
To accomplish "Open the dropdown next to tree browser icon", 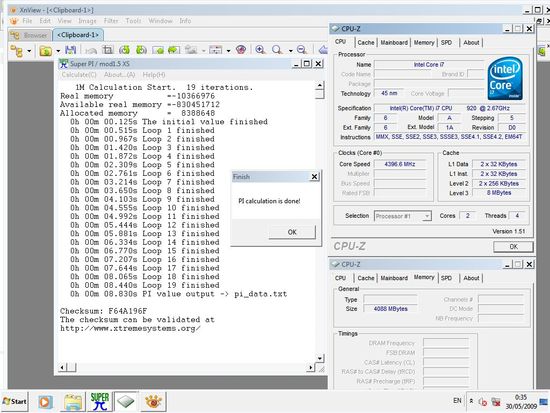I will (29, 51).
